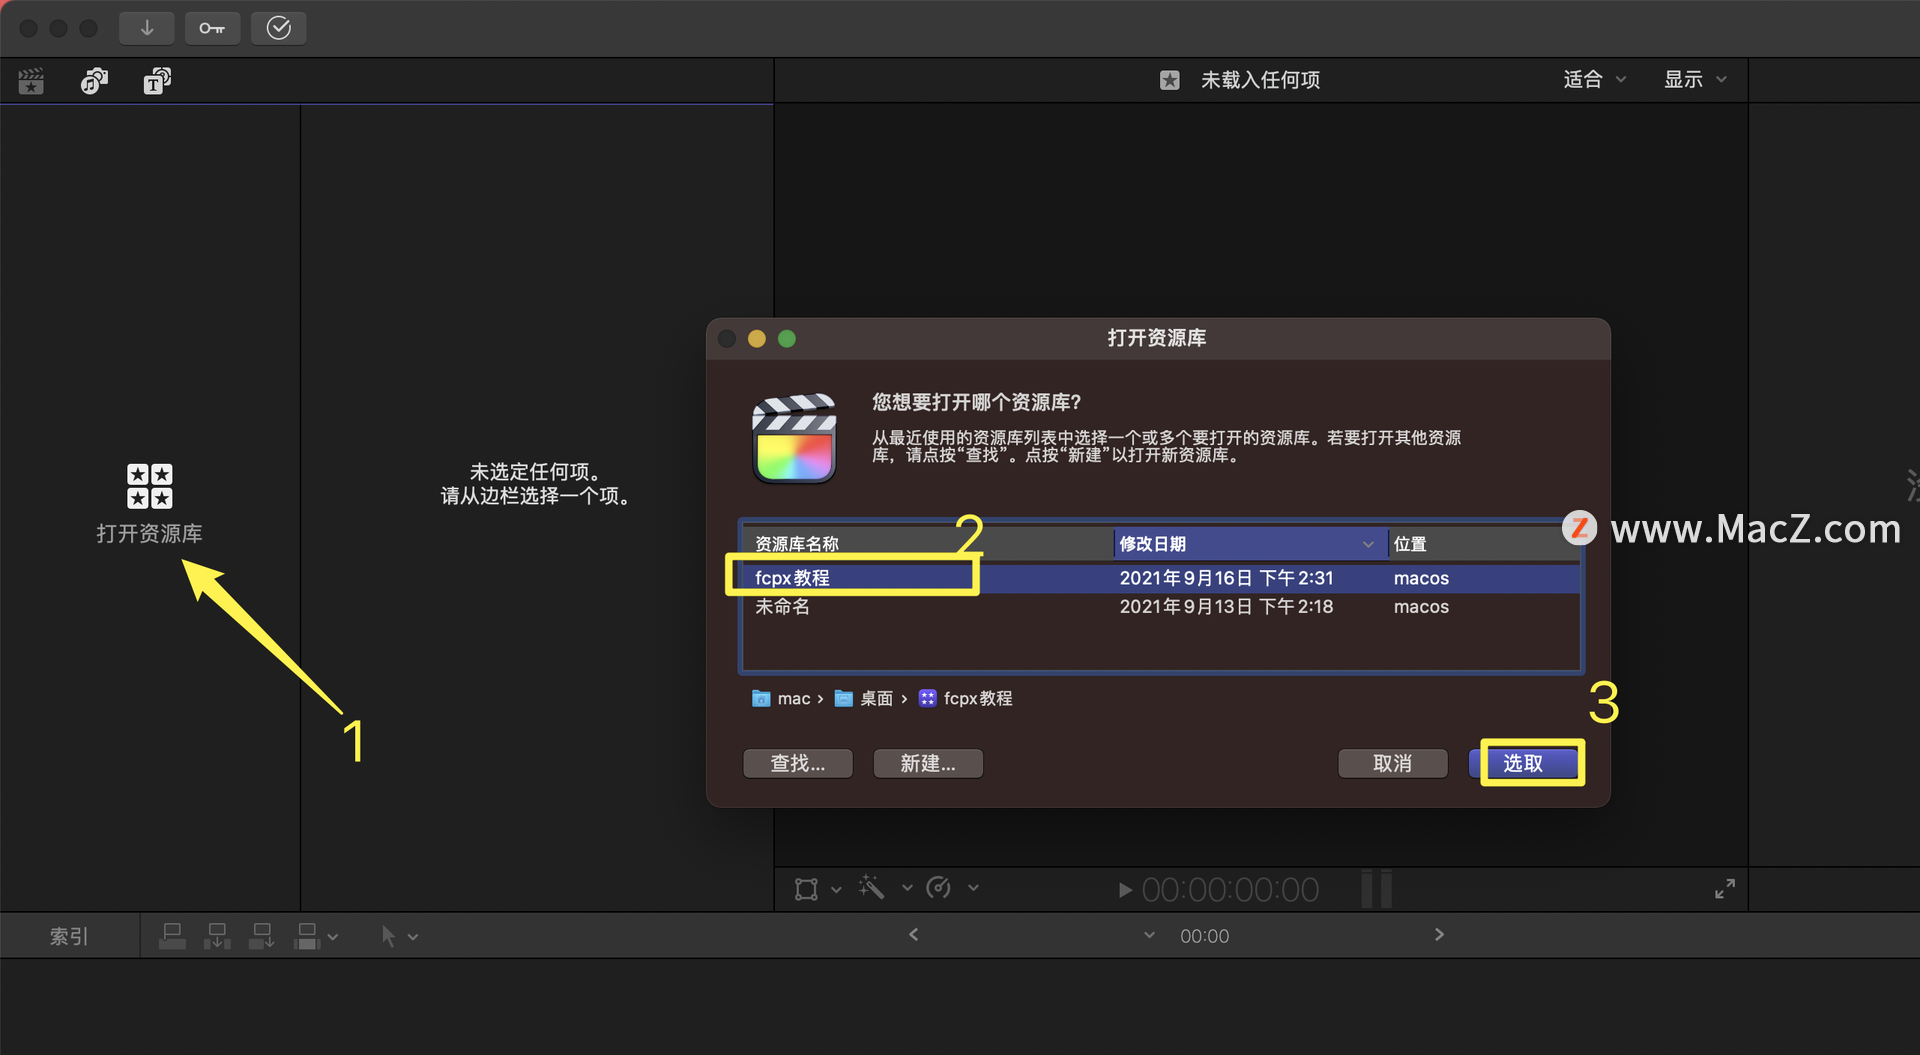Confirm with the 选取 button

(1523, 764)
